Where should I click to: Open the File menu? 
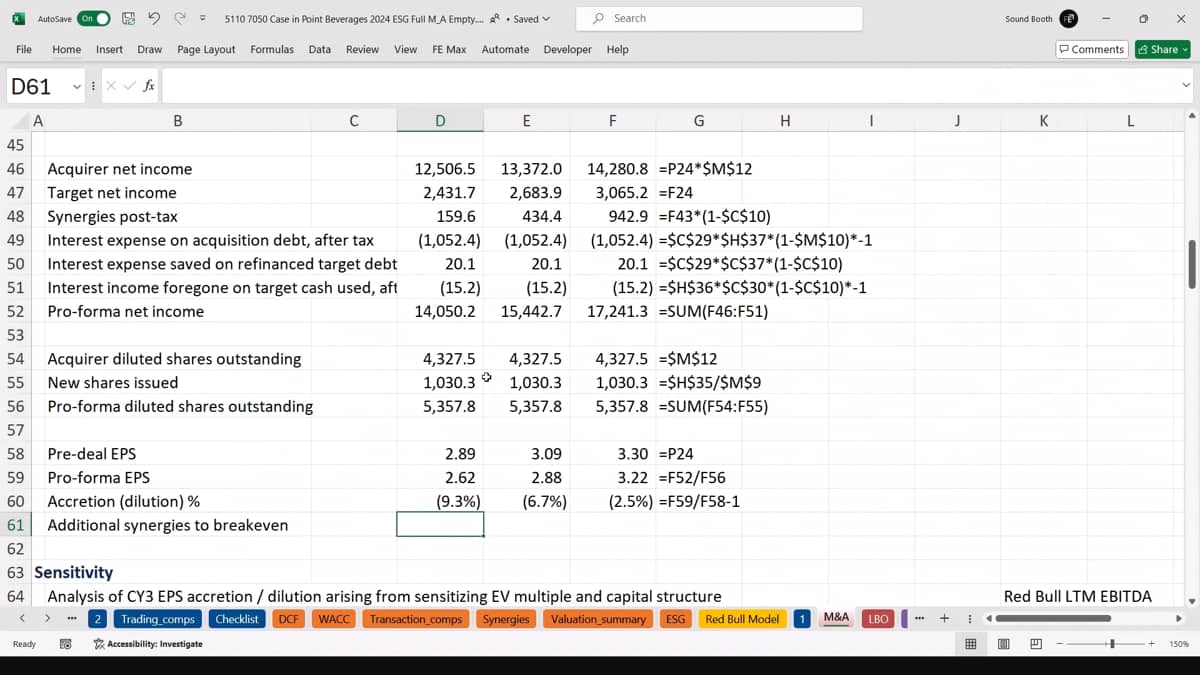coord(24,49)
